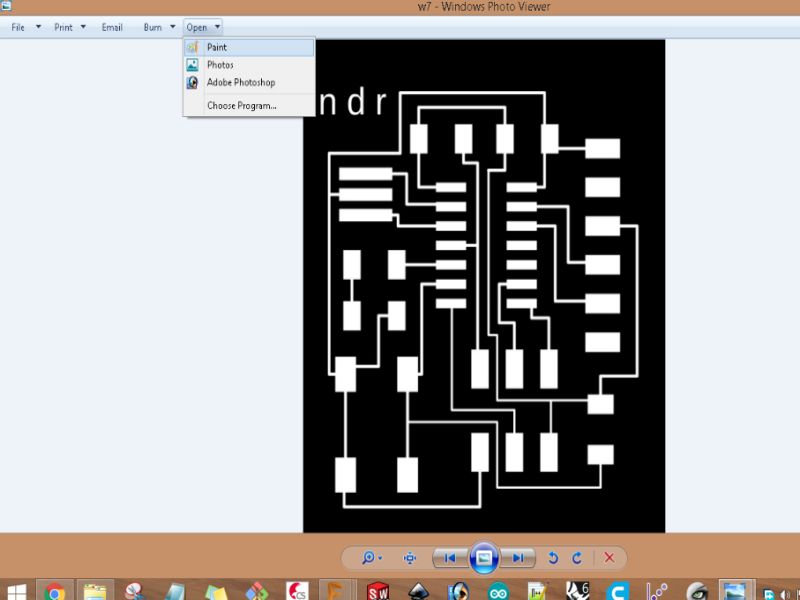Click the Photos app icon in menu
This screenshot has height=600, width=800.
(x=192, y=65)
